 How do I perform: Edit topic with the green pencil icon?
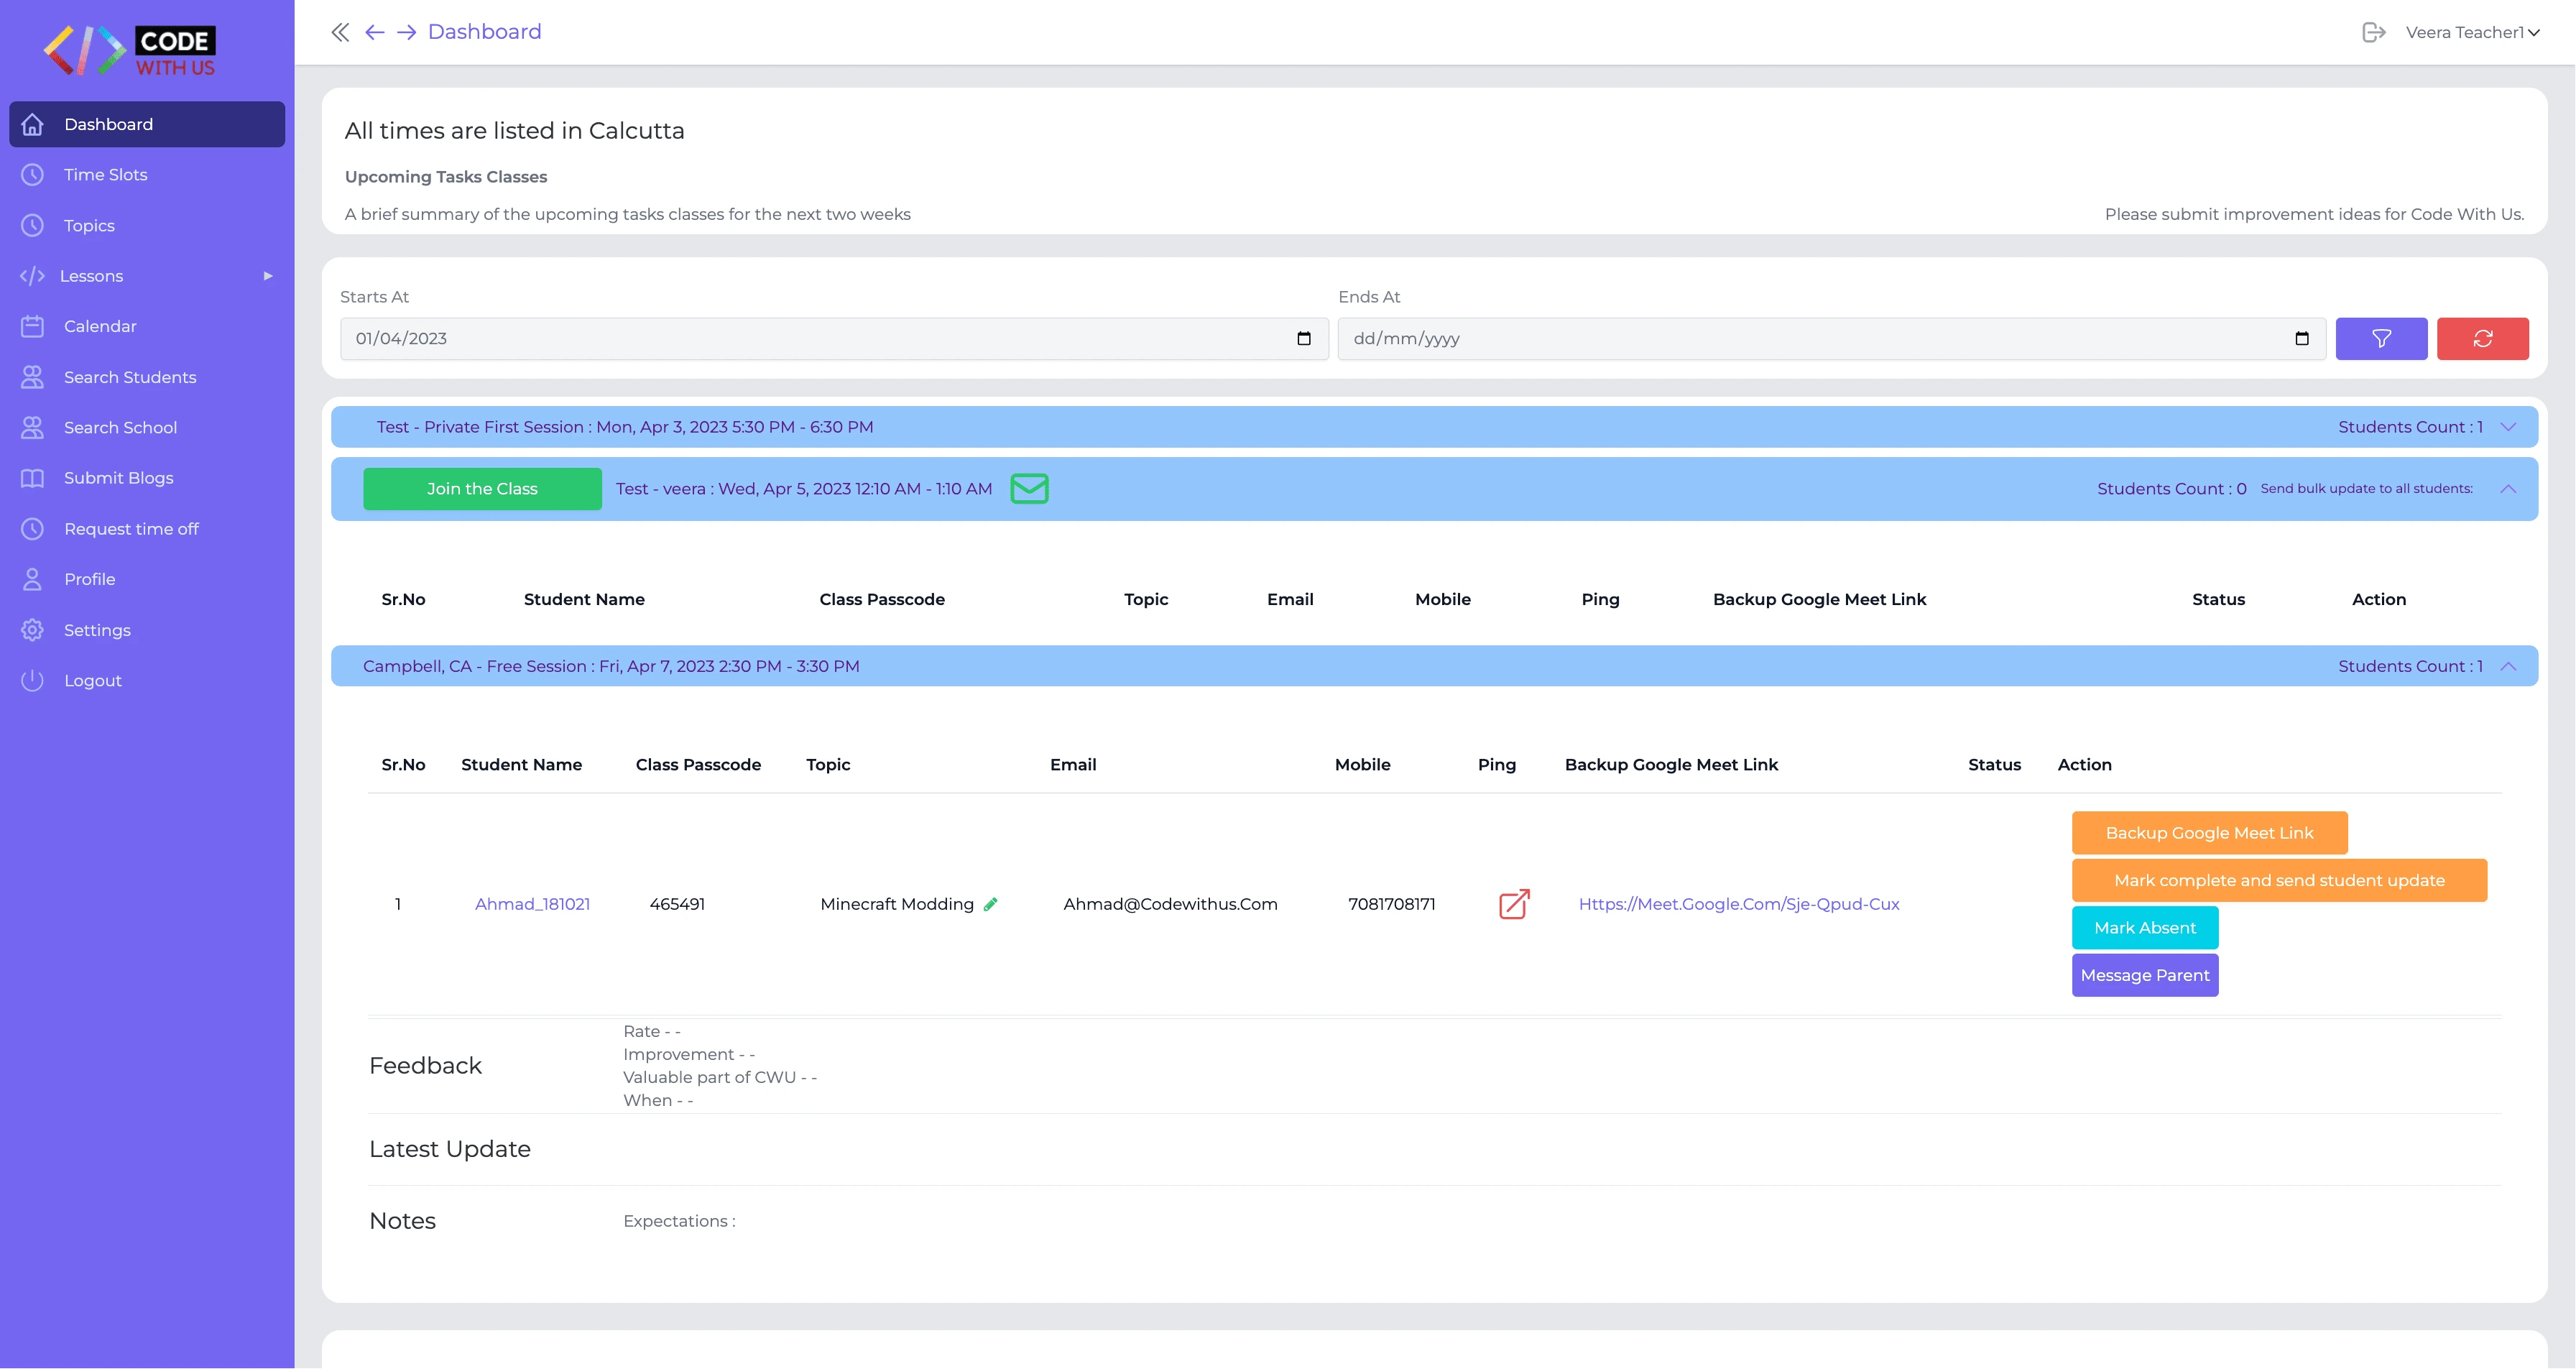990,904
